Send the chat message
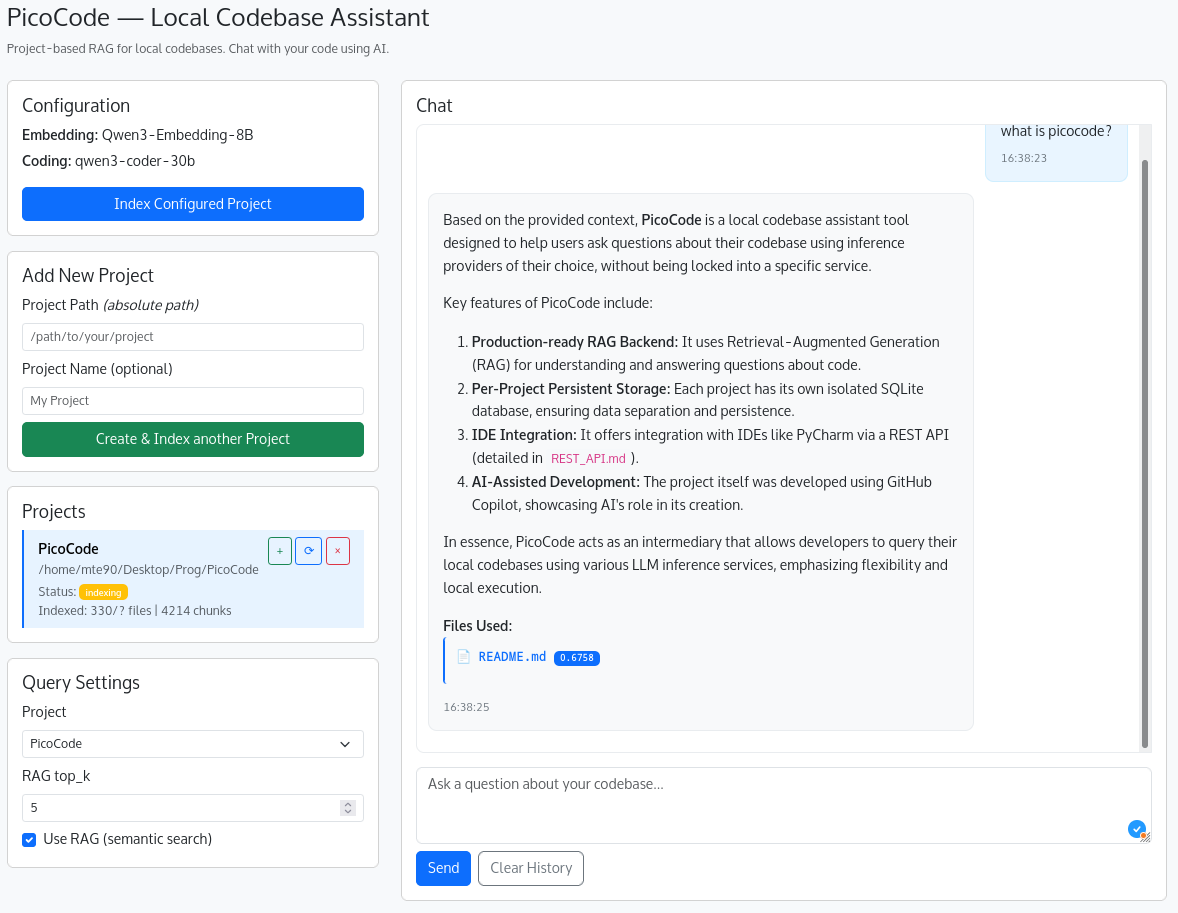 click(x=443, y=868)
